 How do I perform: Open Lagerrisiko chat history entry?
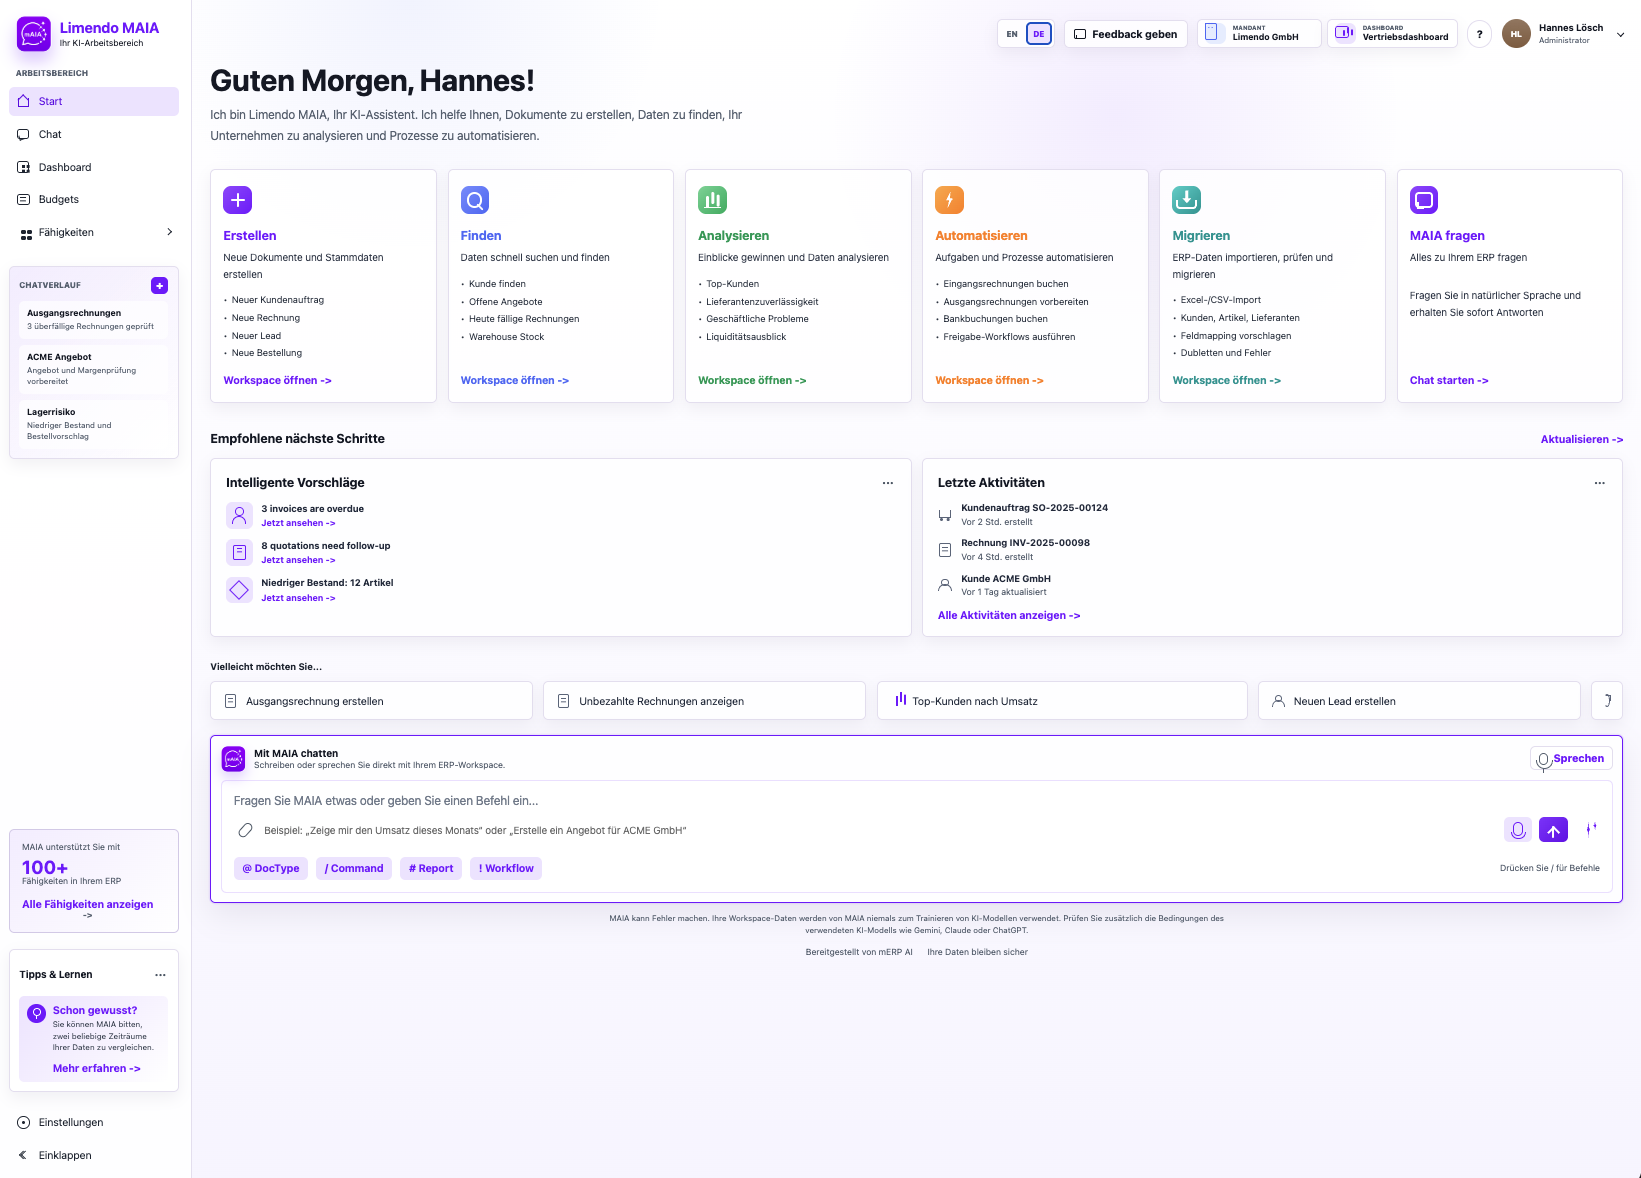click(x=94, y=424)
